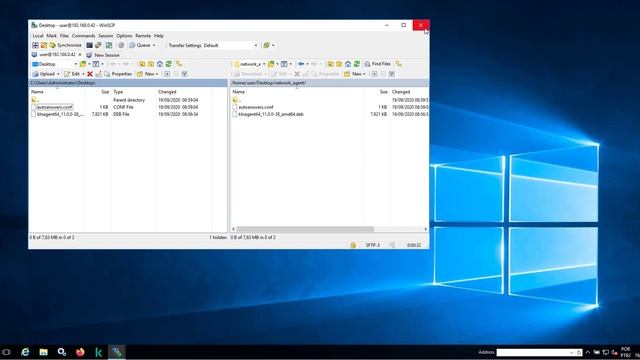Click Upload button

click(x=44, y=74)
